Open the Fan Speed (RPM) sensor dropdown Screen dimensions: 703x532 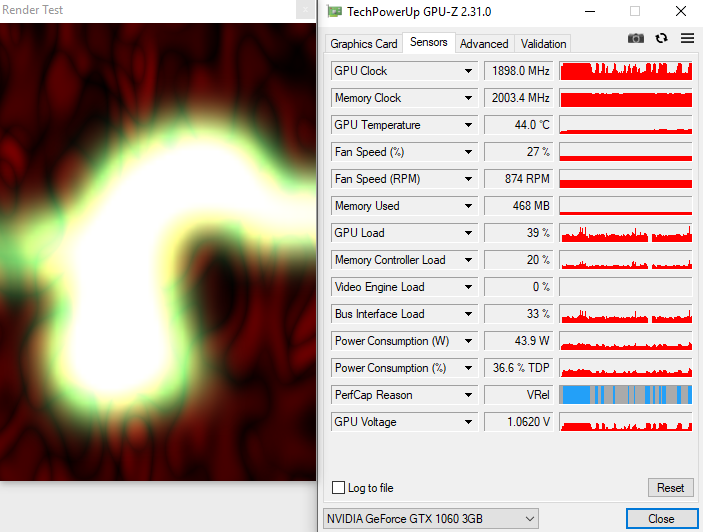[468, 179]
